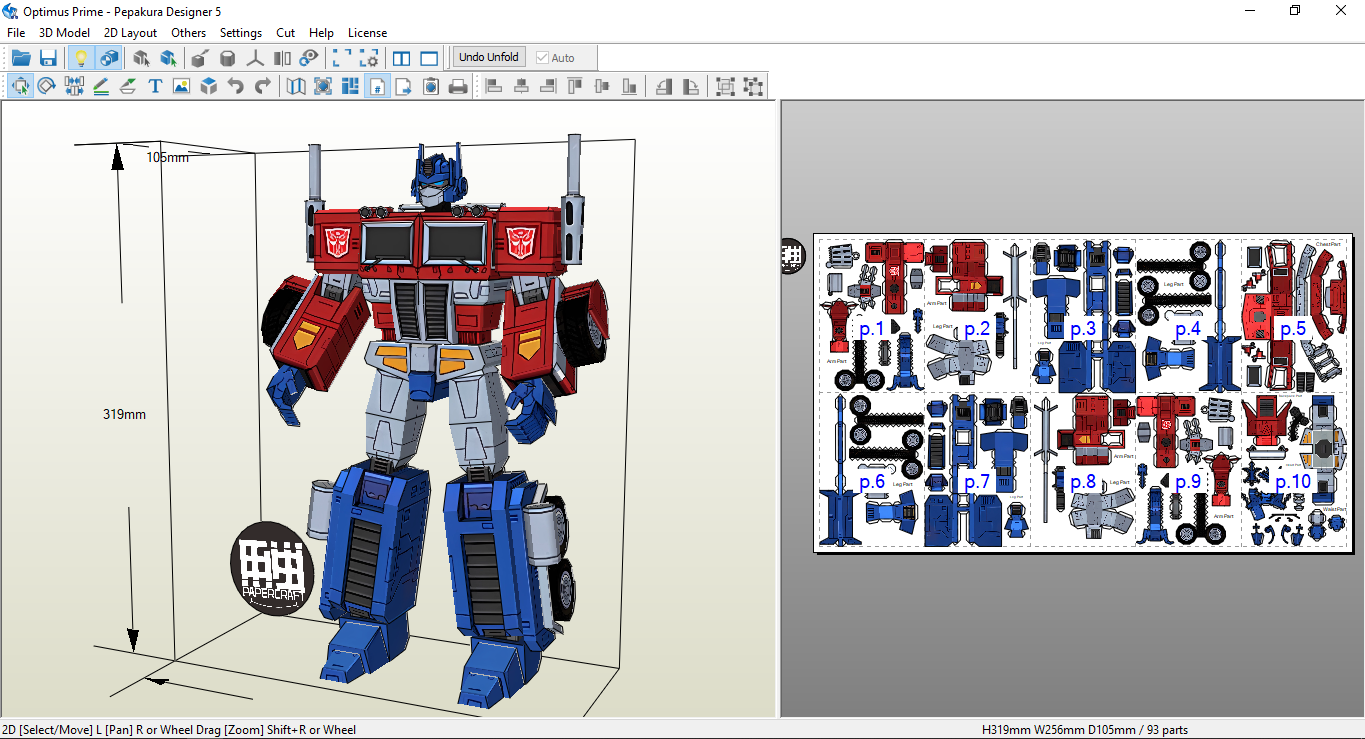1365x739 pixels.
Task: Toggle the texture display cube button
Action: pos(108,58)
